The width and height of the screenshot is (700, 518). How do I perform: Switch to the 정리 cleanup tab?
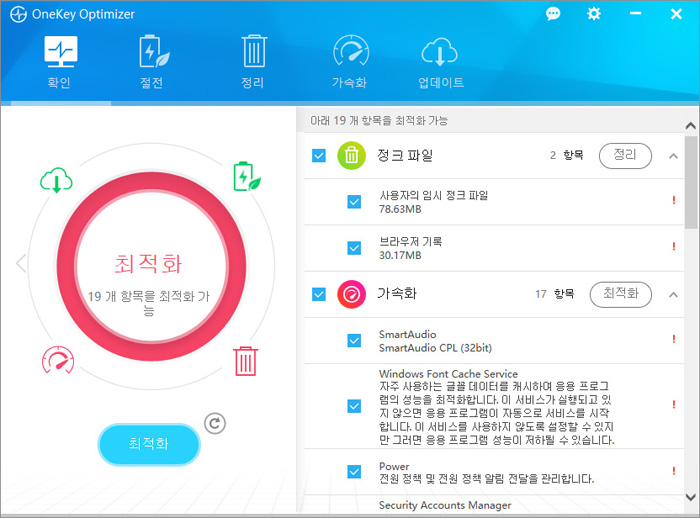pos(254,62)
